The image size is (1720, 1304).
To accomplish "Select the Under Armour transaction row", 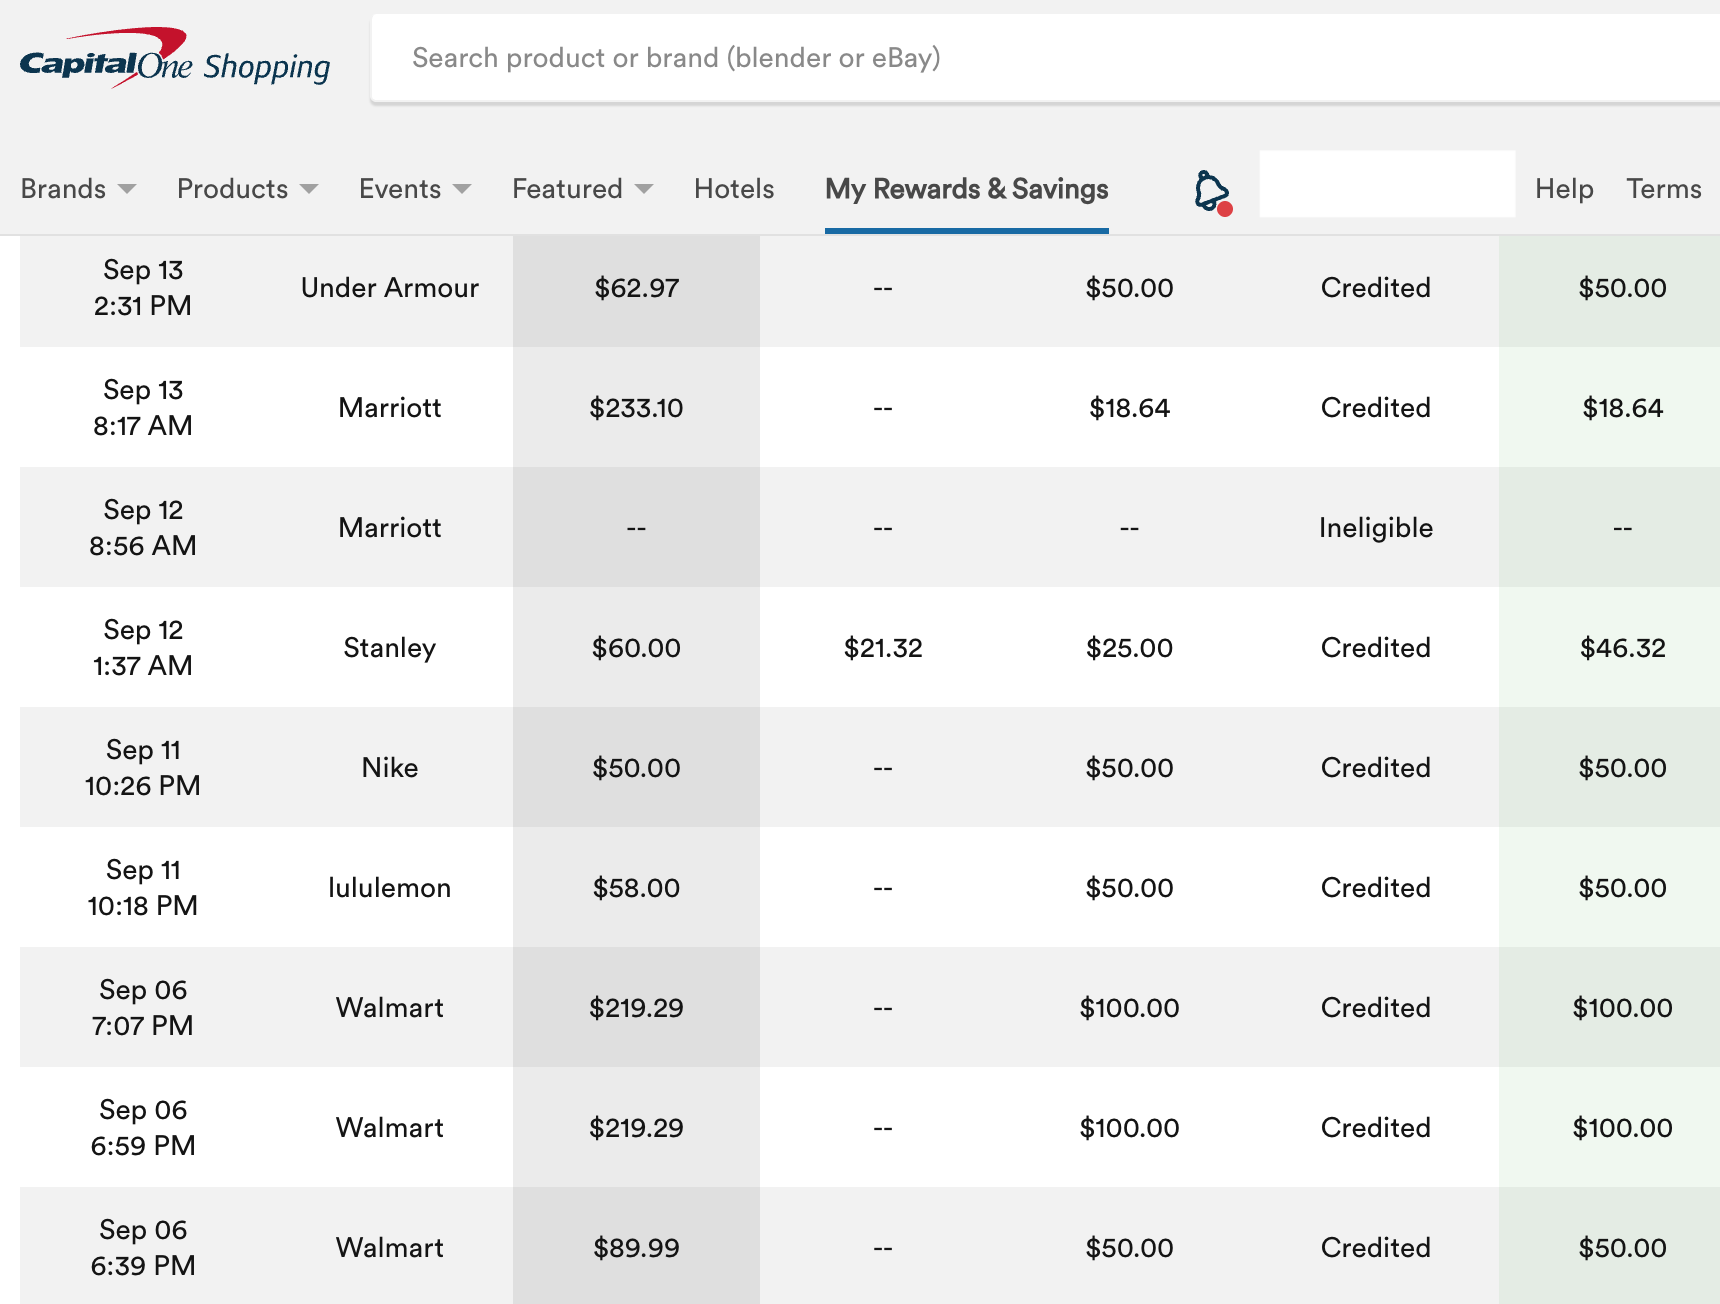I will (390, 288).
